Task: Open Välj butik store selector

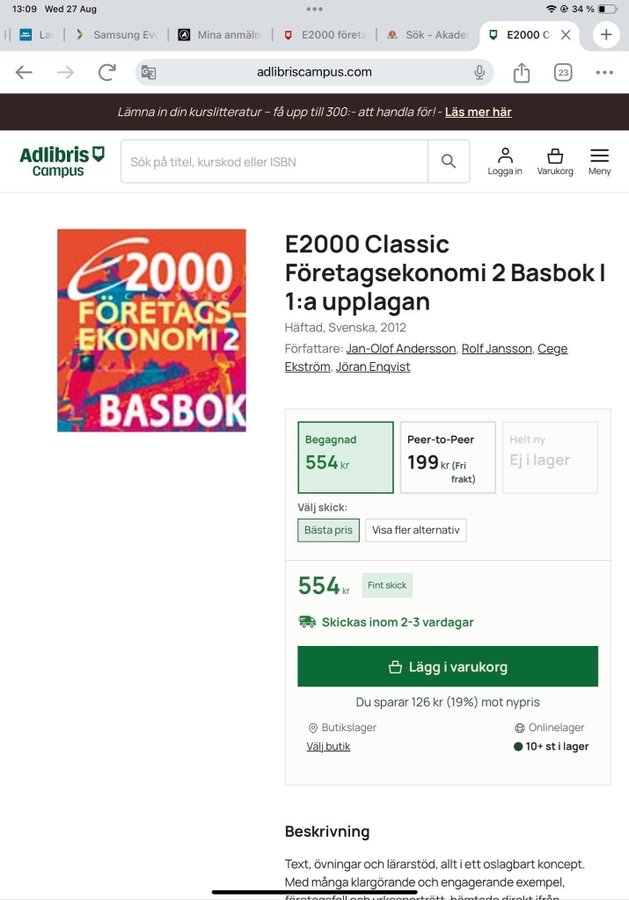Action: (x=328, y=746)
